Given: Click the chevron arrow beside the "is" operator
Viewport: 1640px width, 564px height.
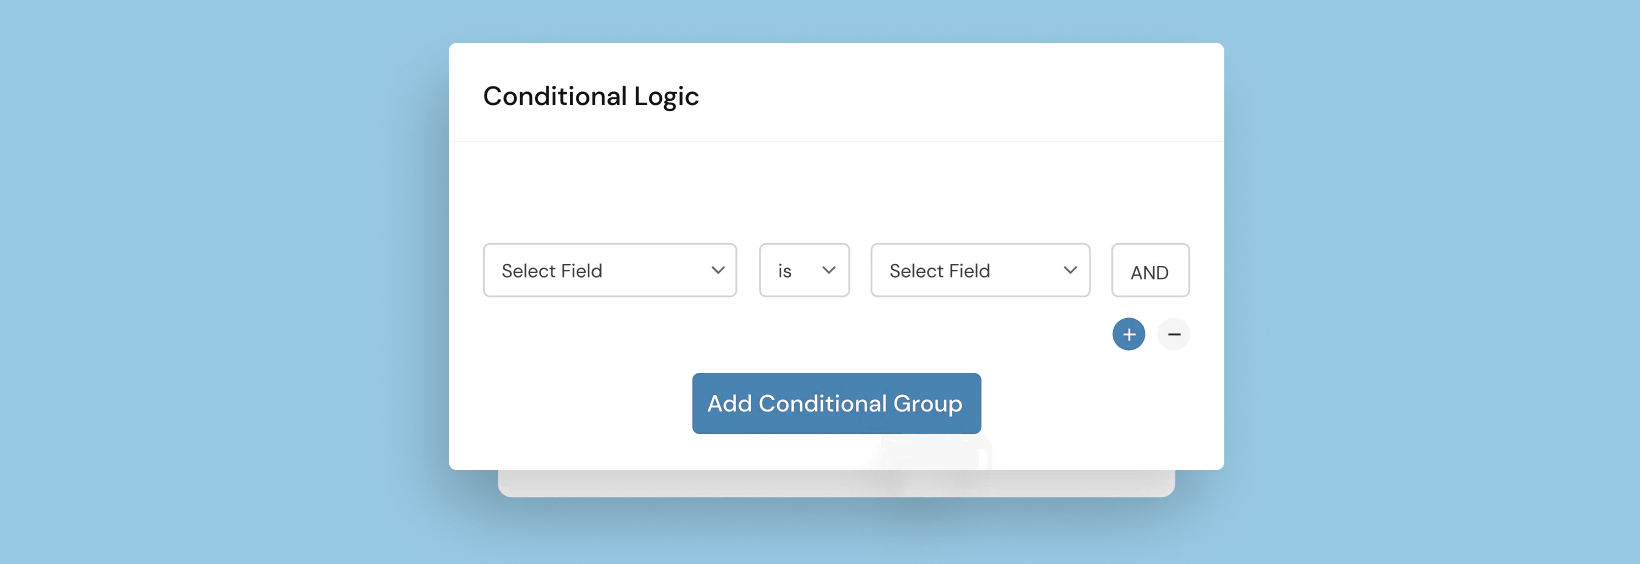Looking at the screenshot, I should tap(829, 270).
